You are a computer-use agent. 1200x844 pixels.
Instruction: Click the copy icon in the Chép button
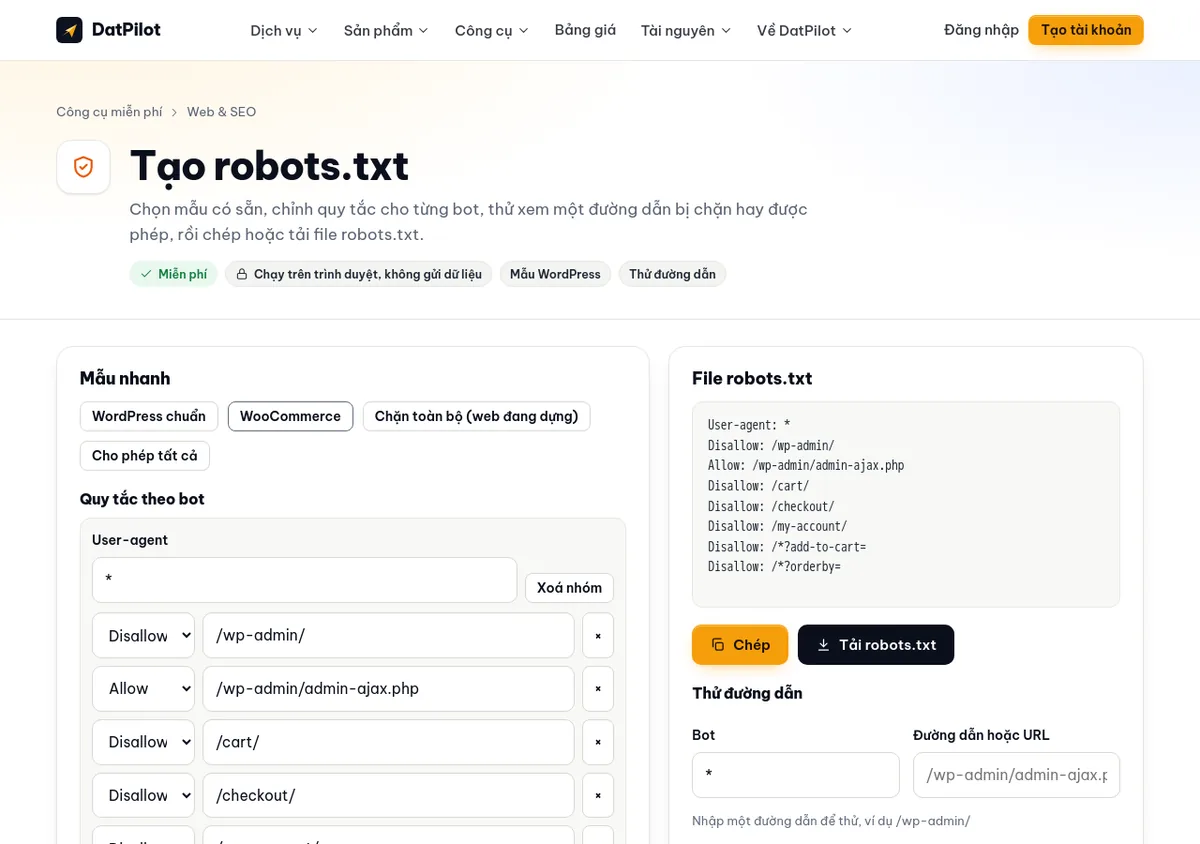[717, 645]
